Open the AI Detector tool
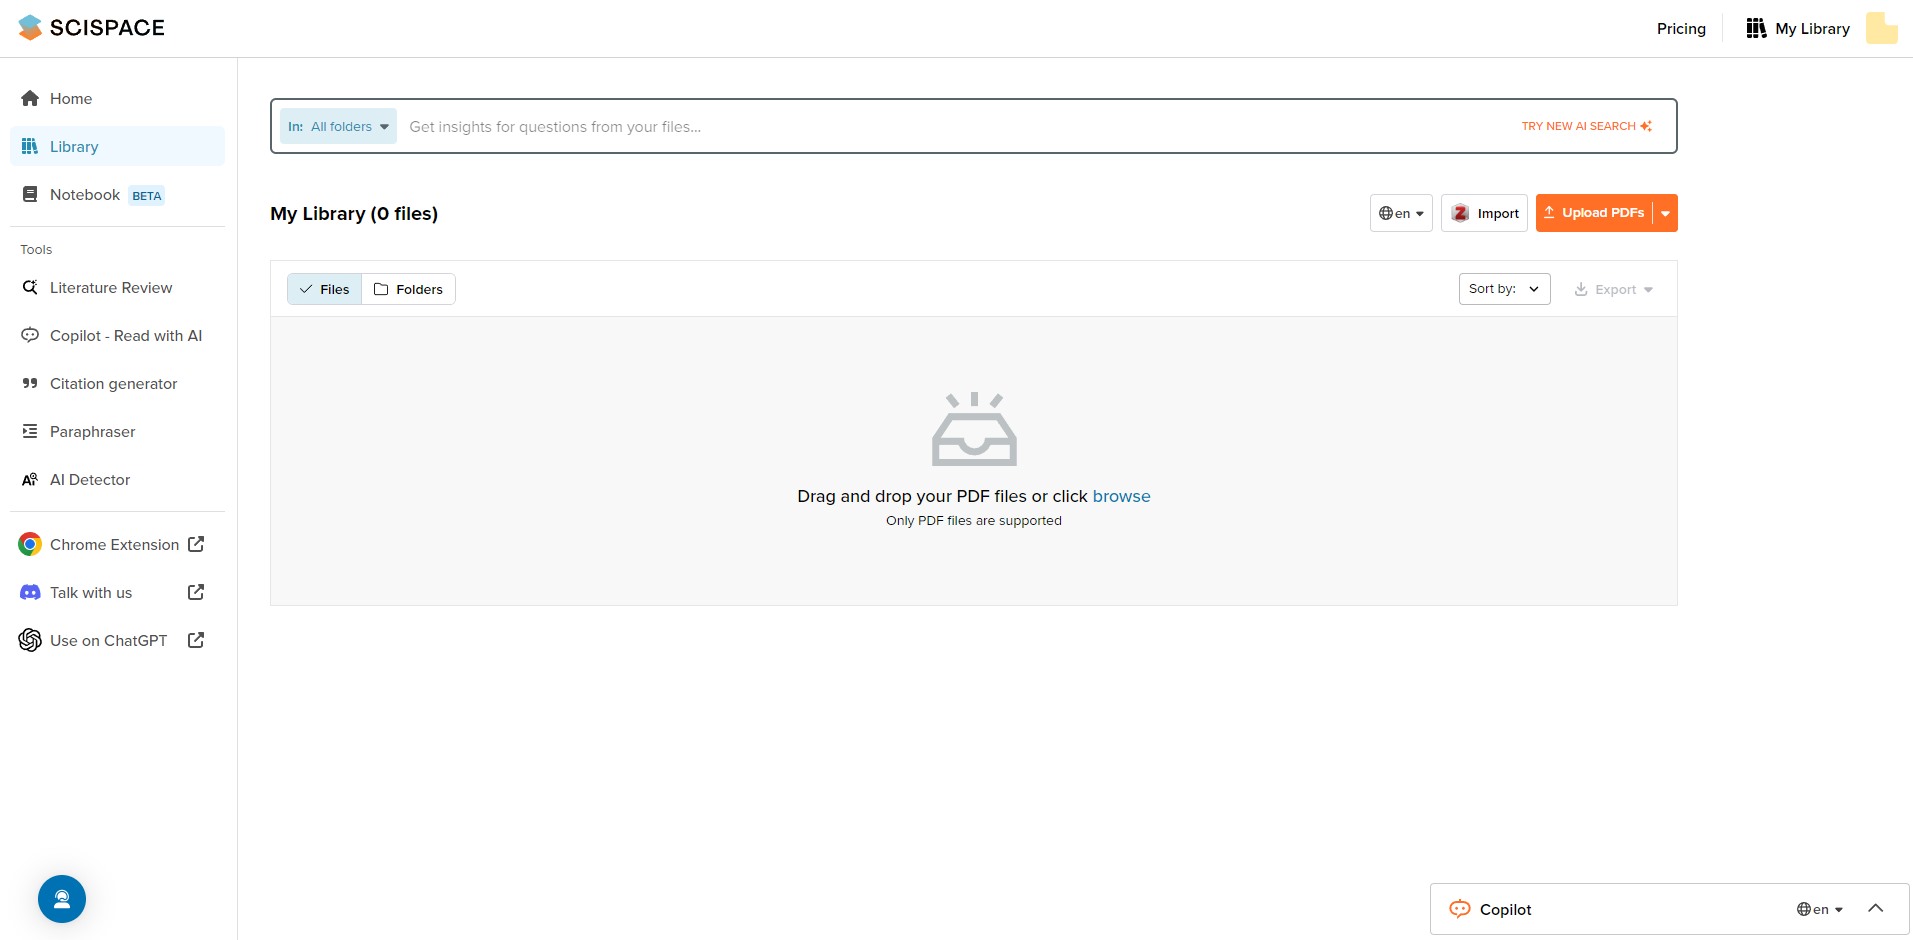The image size is (1913, 940). 117,479
